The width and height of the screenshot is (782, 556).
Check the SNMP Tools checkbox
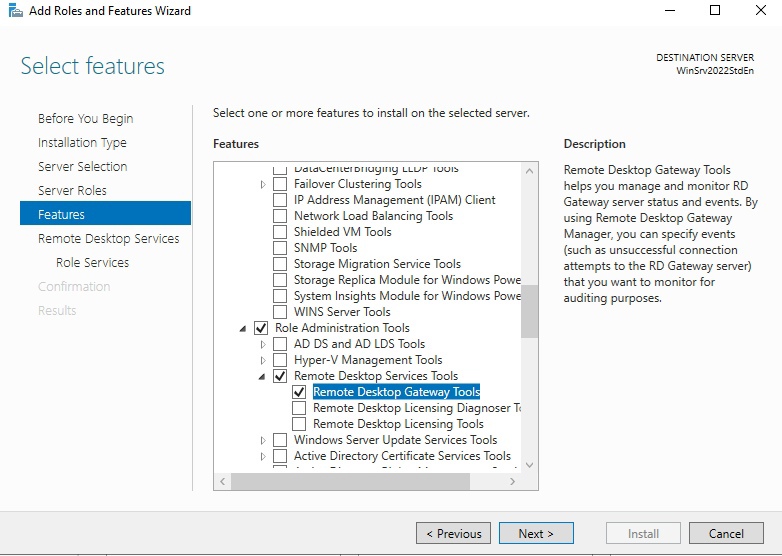(280, 248)
